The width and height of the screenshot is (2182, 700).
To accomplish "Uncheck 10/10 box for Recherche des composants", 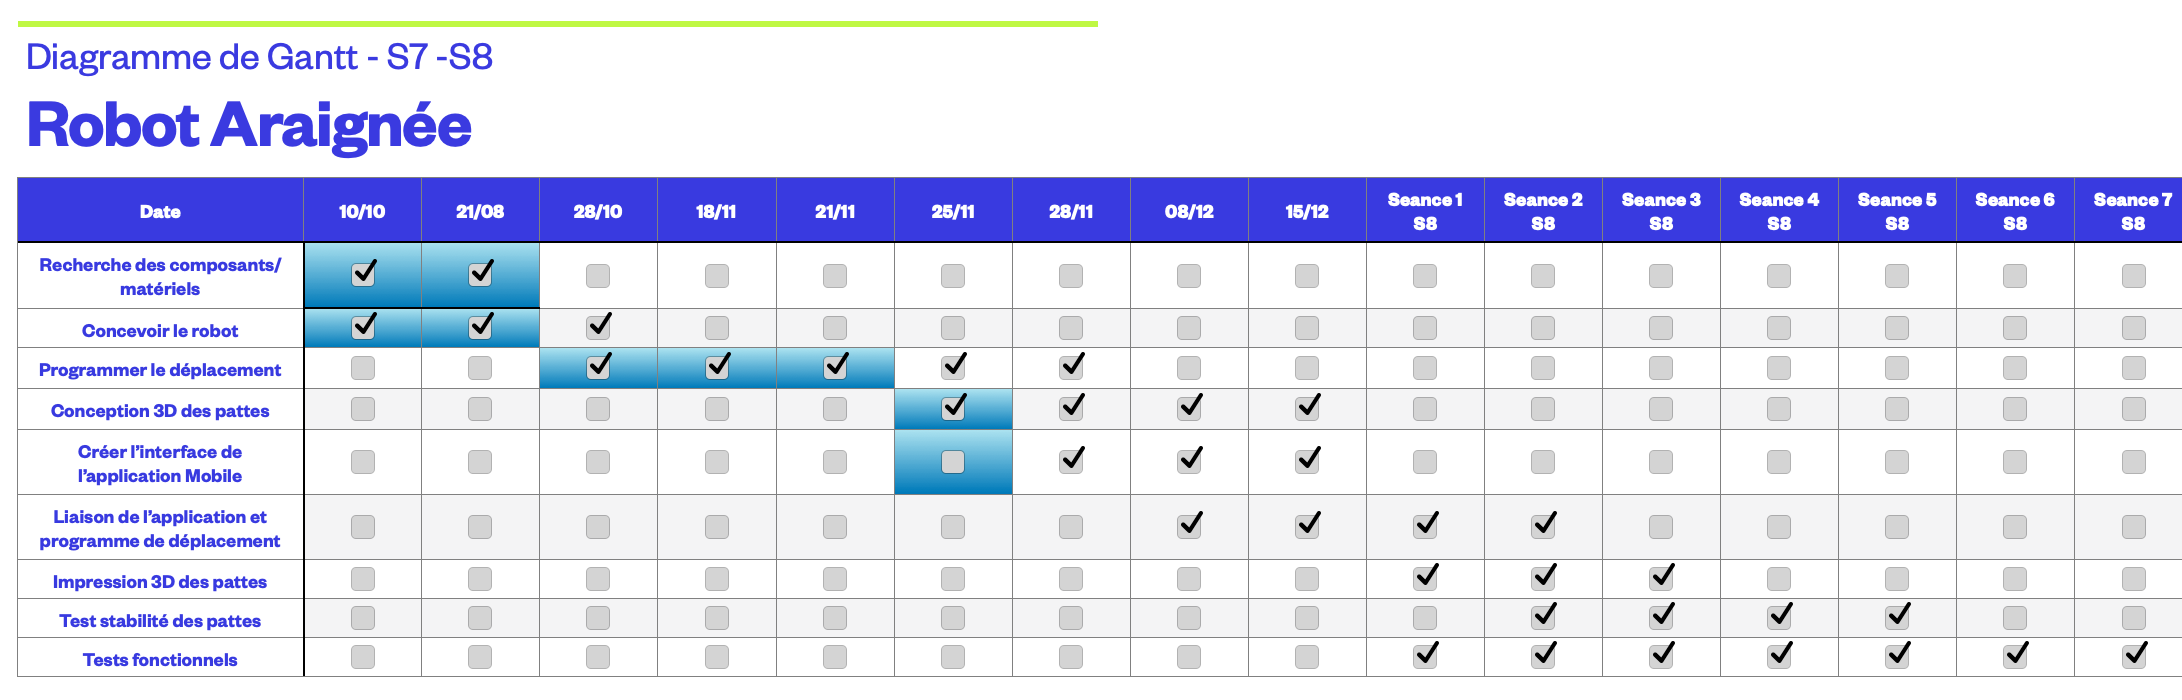I will click(363, 274).
